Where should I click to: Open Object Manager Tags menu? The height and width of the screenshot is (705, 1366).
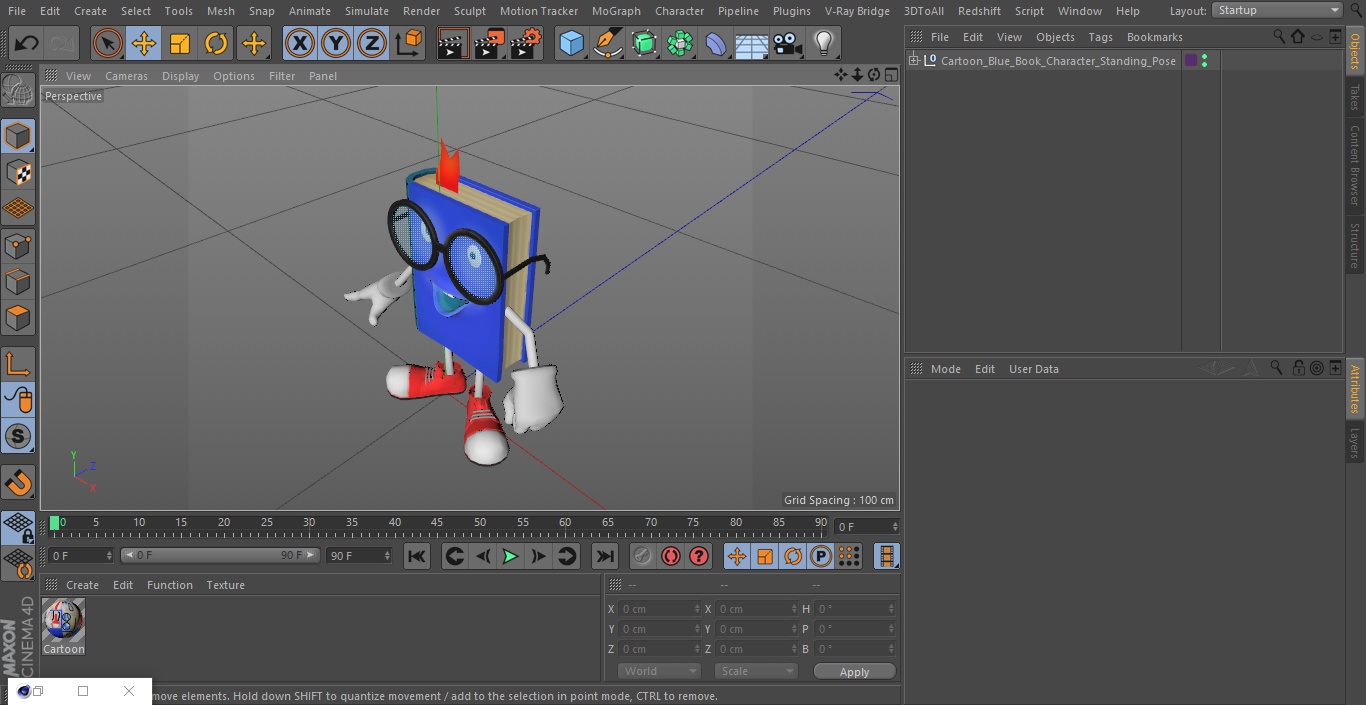1100,37
